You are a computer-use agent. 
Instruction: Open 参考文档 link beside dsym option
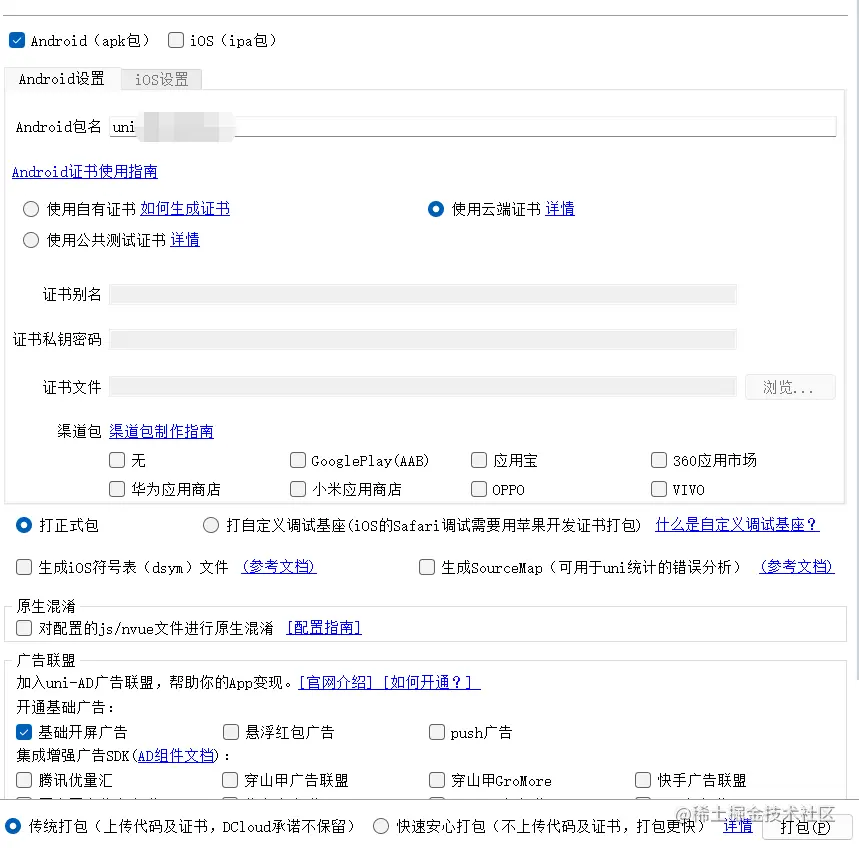click(x=279, y=567)
